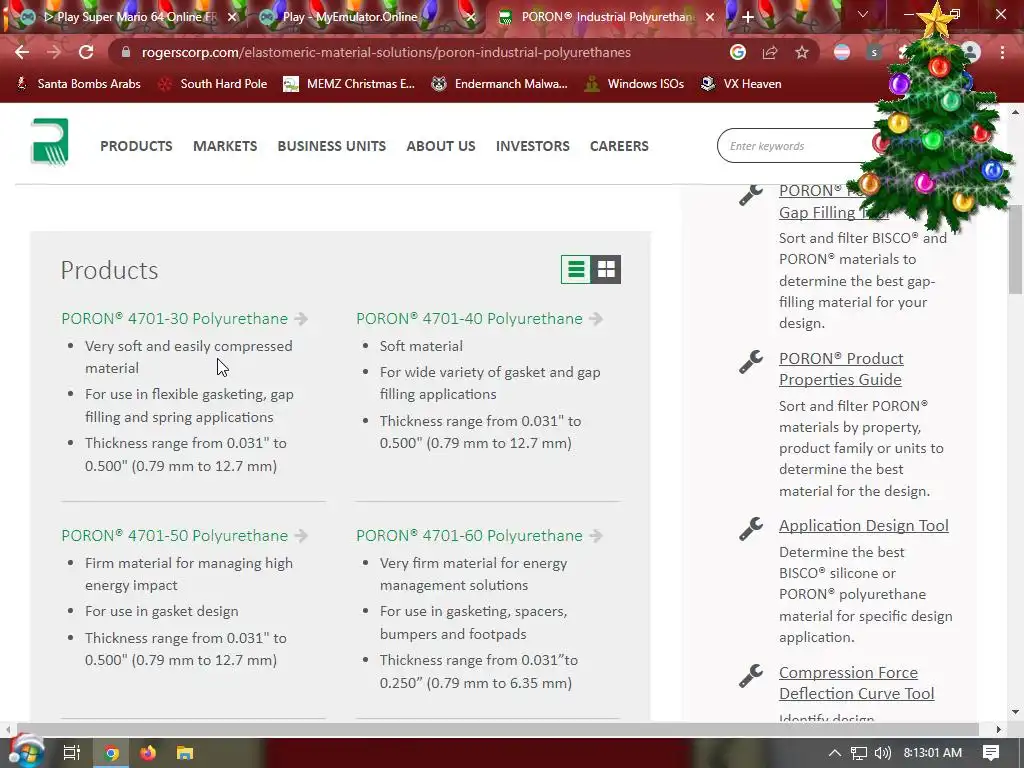
Task: Open PORON 4701-40 Polyurethane link
Action: click(469, 319)
